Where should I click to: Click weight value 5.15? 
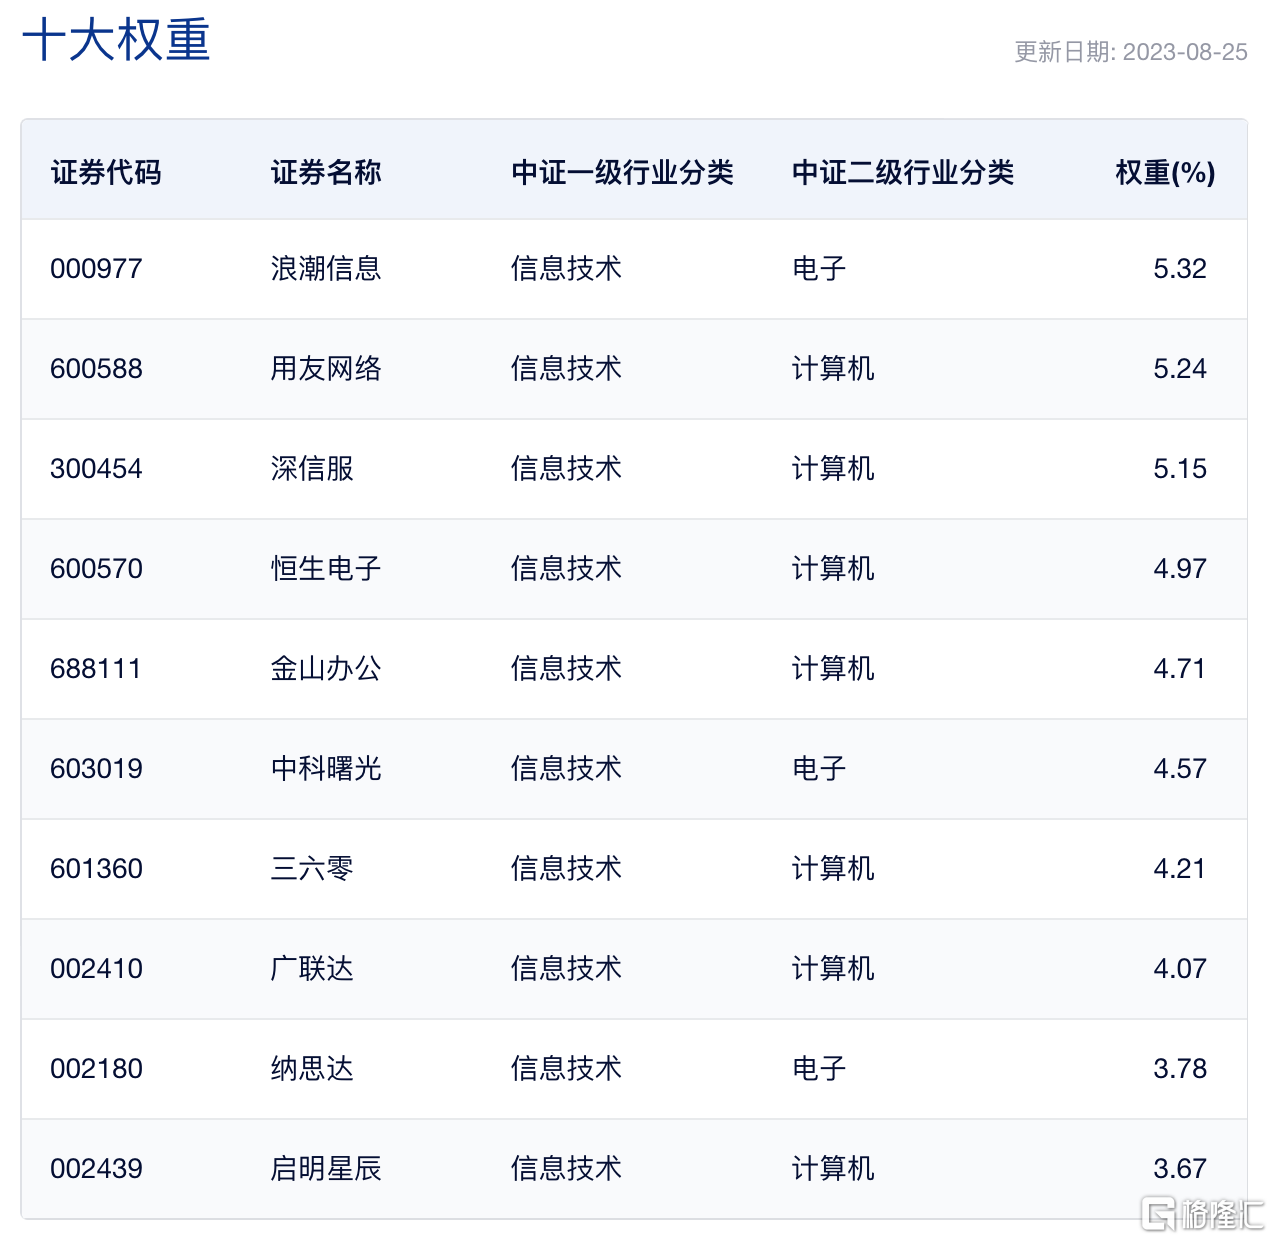1180,469
